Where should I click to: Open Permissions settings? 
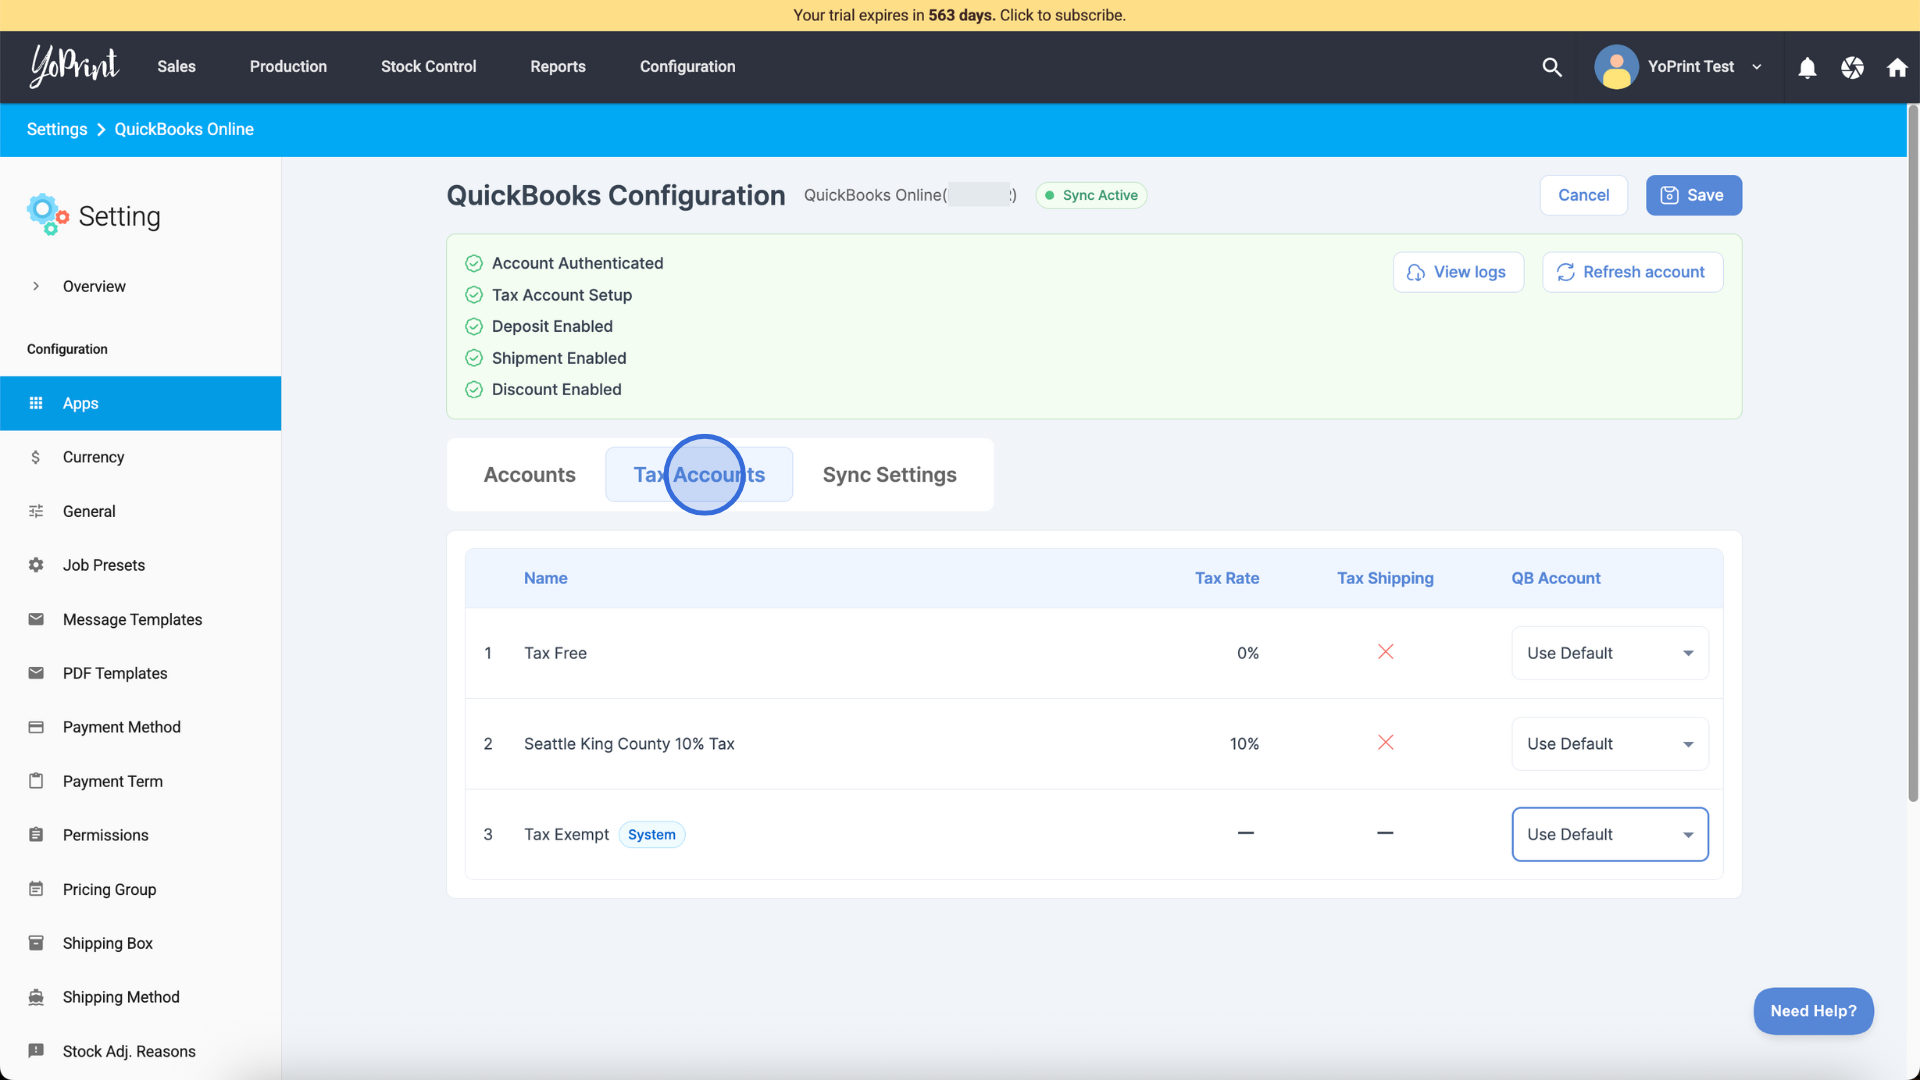(140, 835)
